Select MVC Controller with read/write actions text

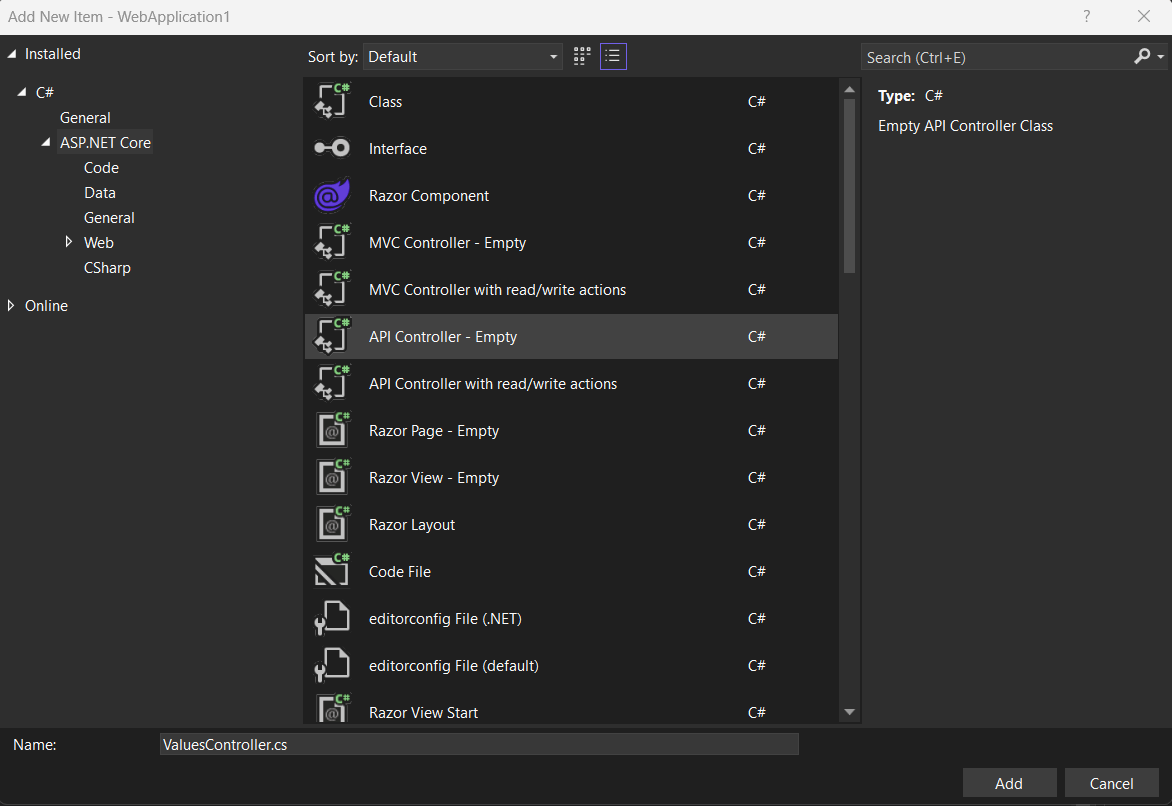point(497,290)
